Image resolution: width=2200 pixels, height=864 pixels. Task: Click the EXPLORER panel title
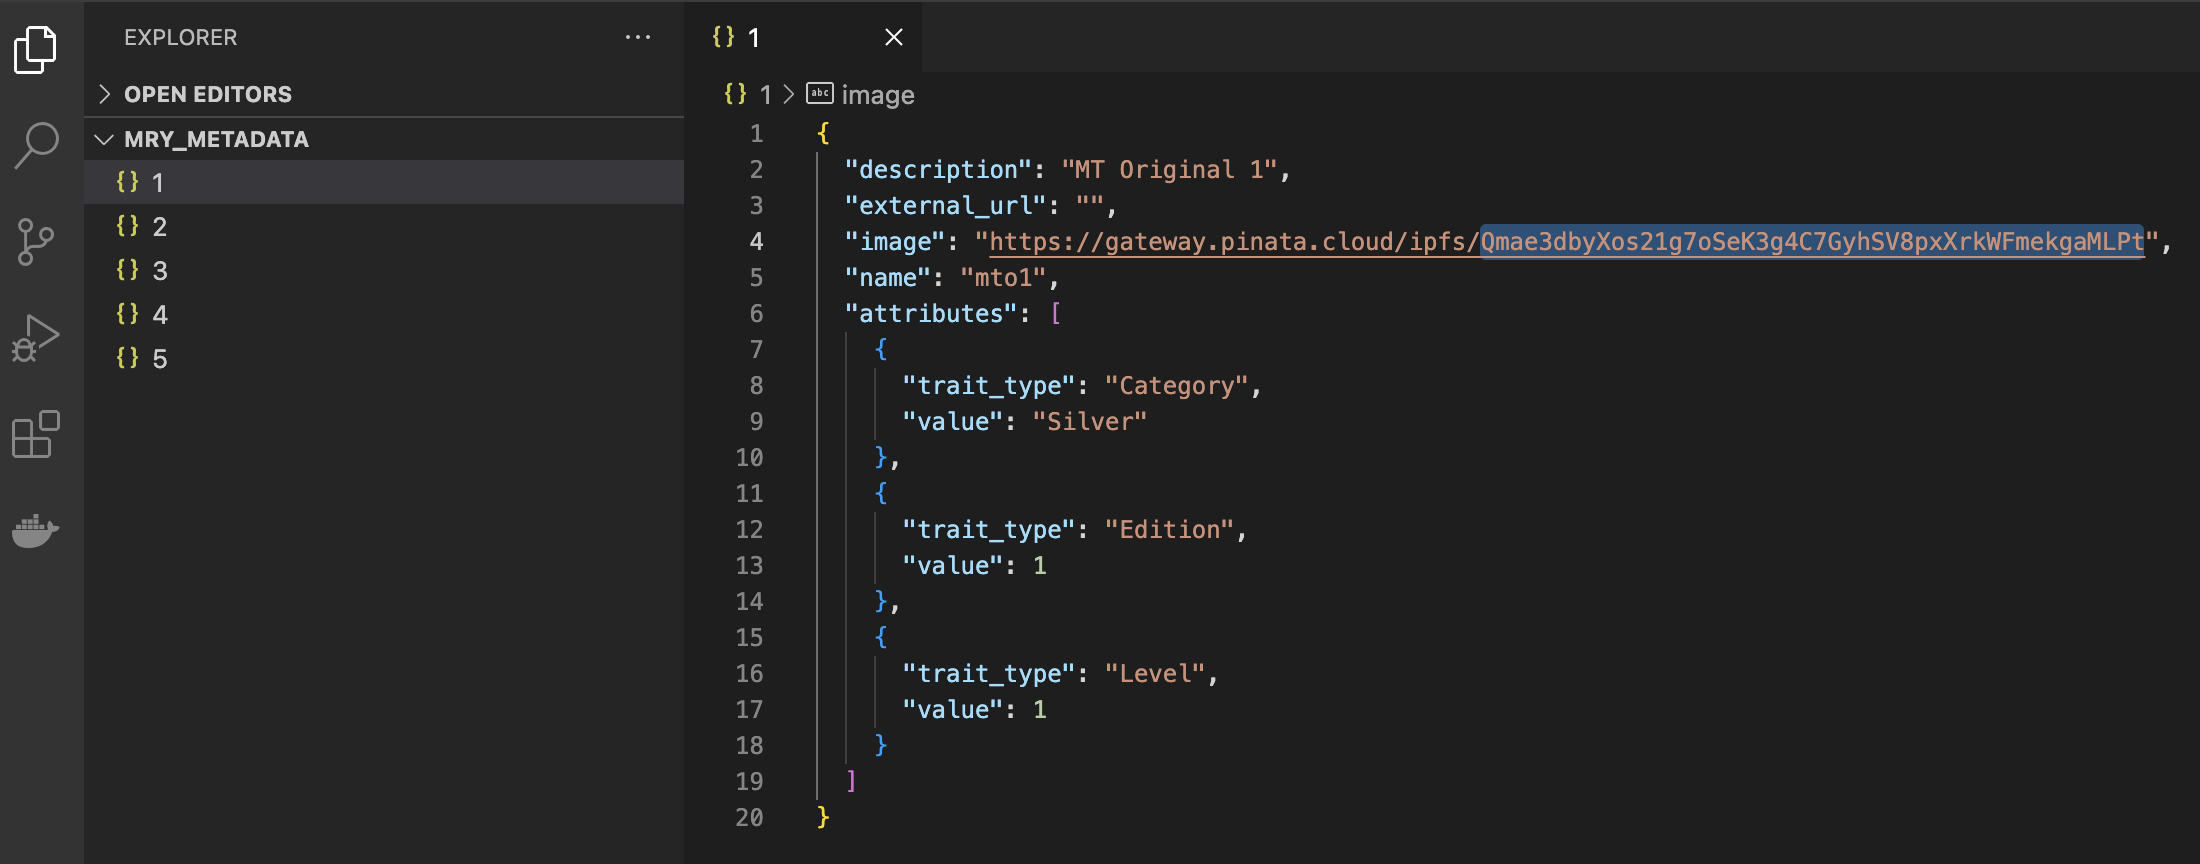[x=181, y=37]
